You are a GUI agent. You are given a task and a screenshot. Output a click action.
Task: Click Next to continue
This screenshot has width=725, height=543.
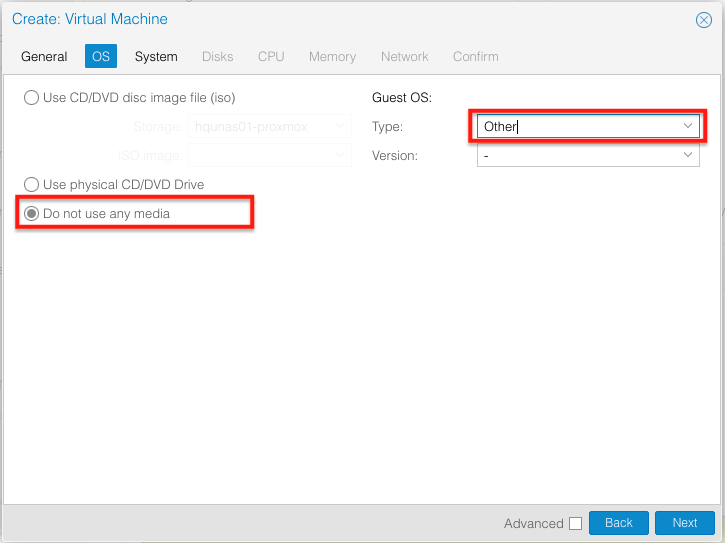coord(684,523)
